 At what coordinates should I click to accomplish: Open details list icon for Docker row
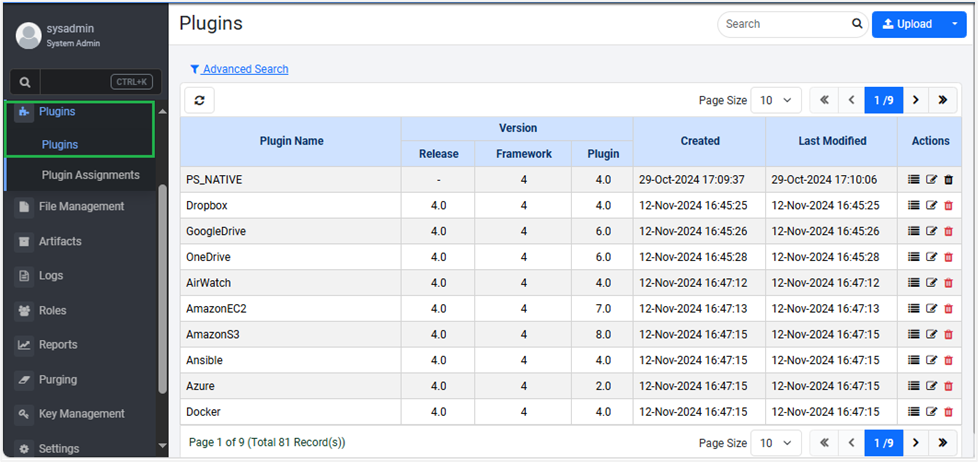tap(914, 412)
